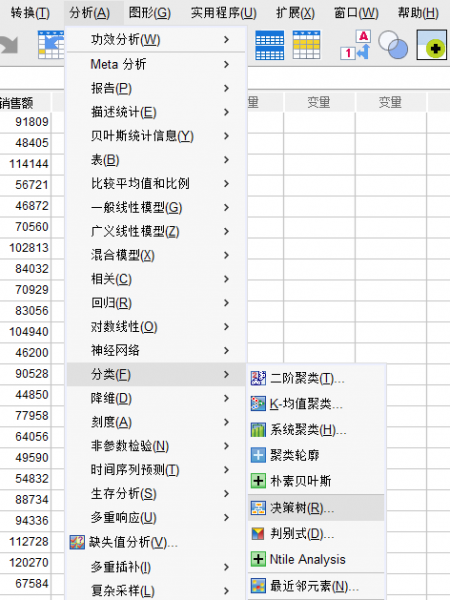Viewport: 450px width, 600px height.
Task: Click the overlapping circles toolbar icon
Action: [393, 45]
